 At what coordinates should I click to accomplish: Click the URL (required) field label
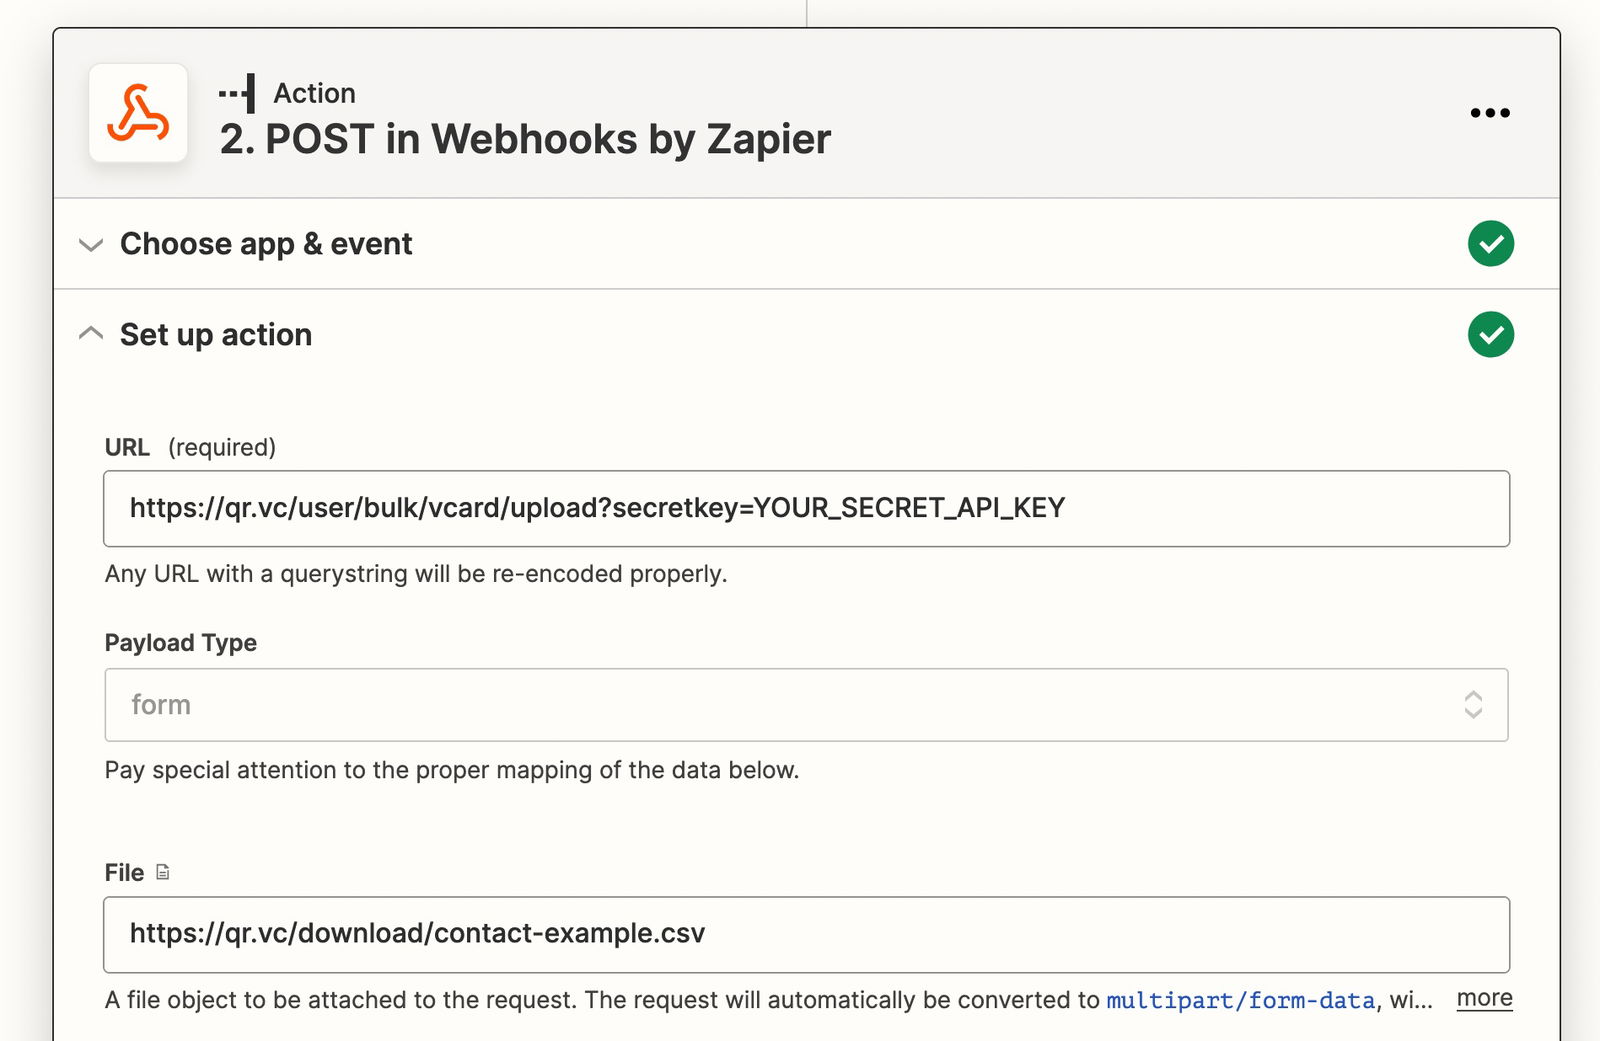click(x=190, y=447)
